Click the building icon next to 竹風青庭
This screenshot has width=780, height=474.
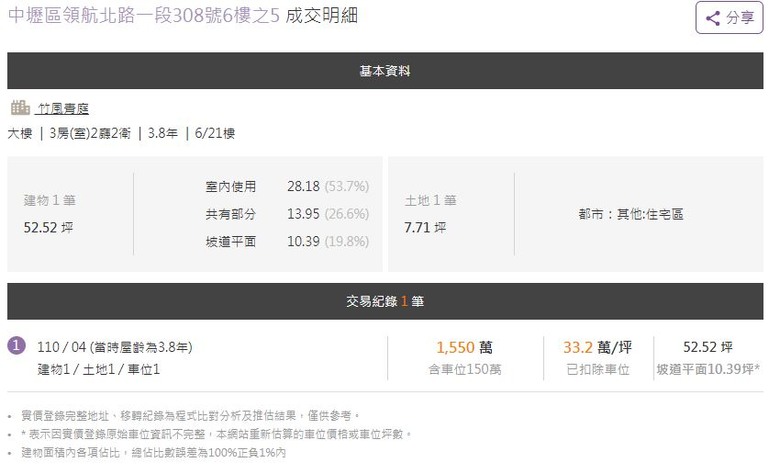tap(20, 107)
